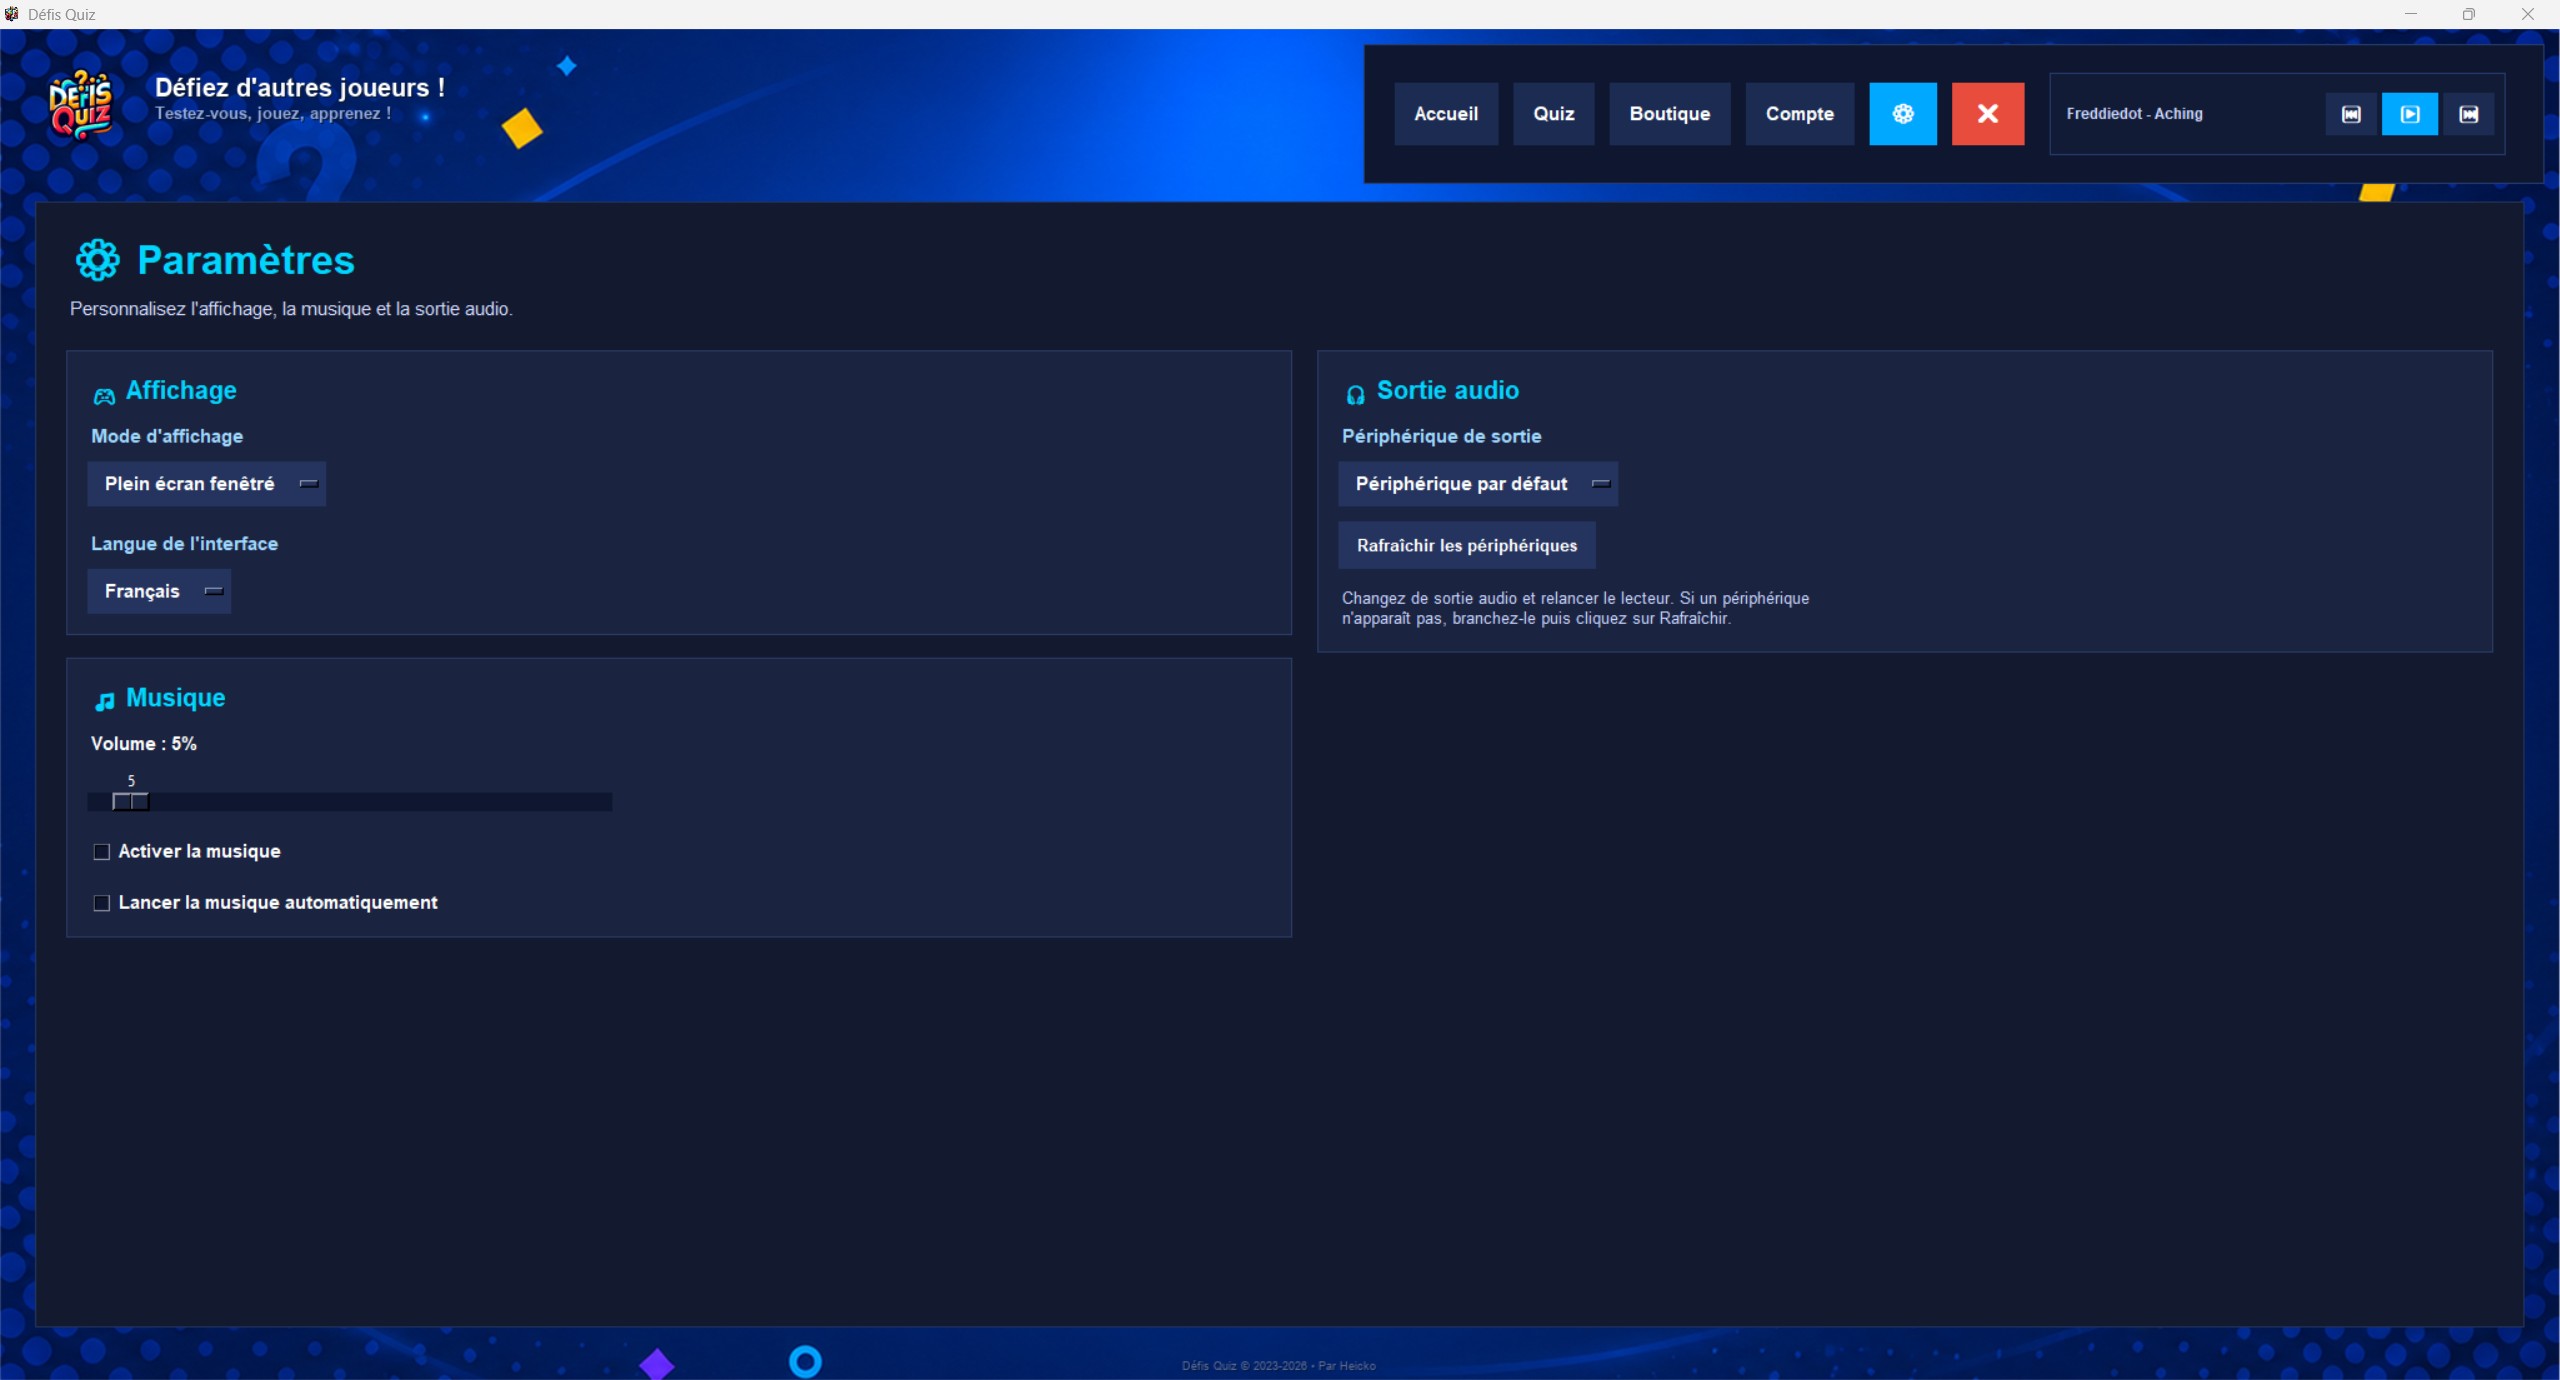Open the Quiz section
Screen dimensions: 2560x1380
point(1553,114)
